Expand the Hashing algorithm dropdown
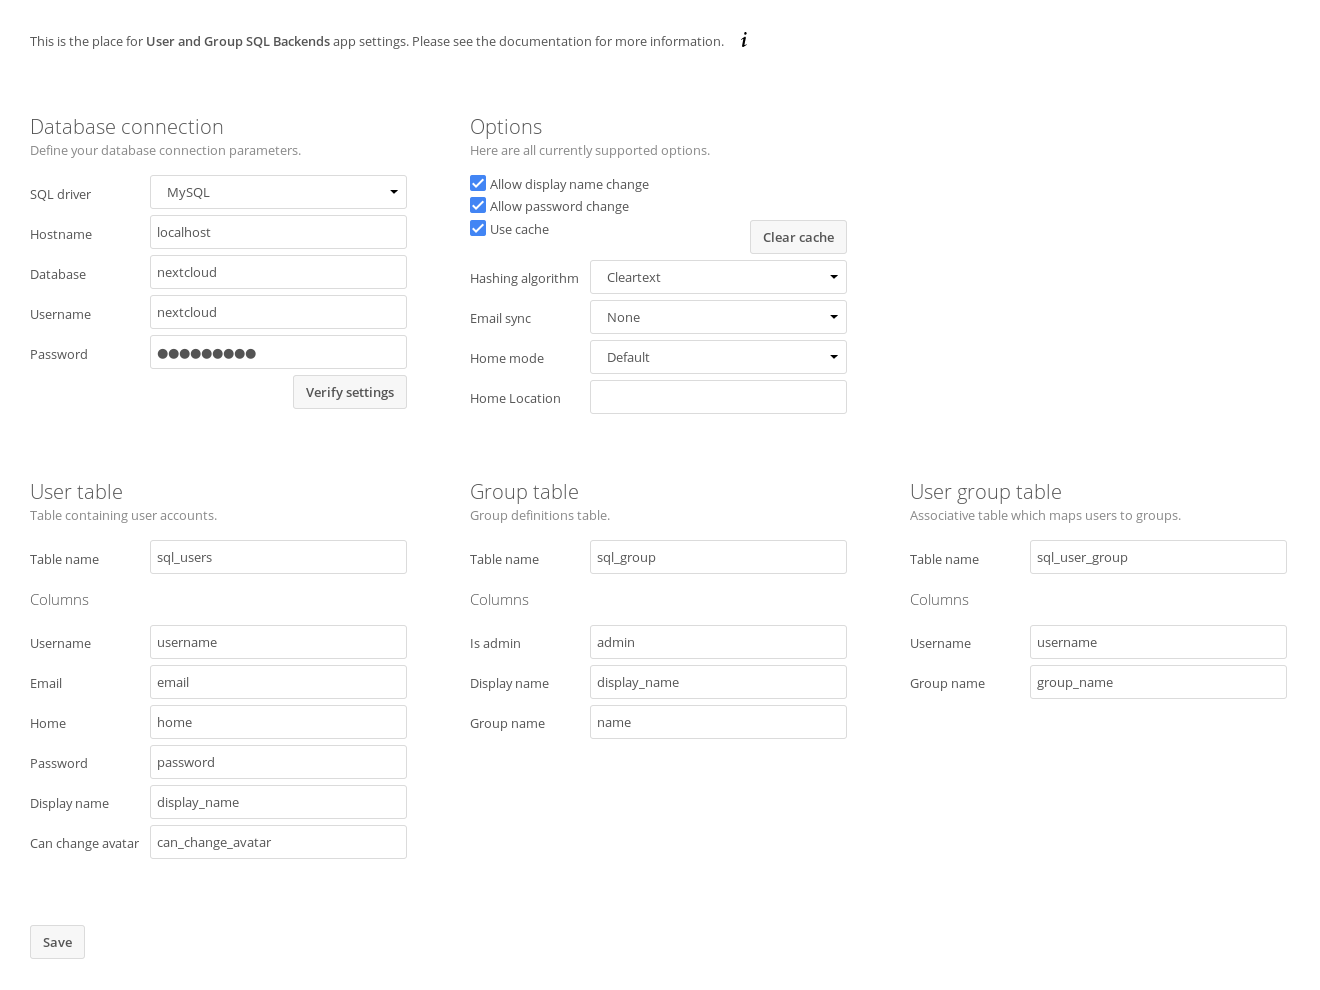 point(718,277)
